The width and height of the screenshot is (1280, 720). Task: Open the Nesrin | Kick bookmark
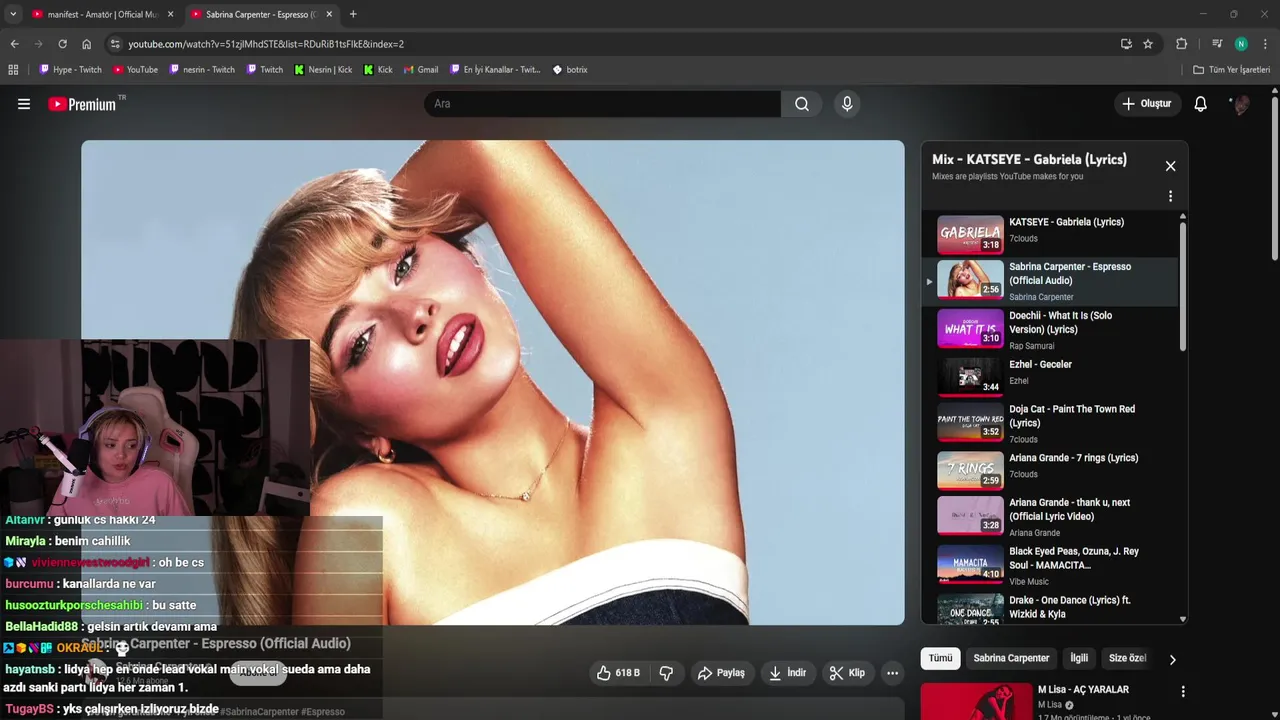[x=323, y=70]
